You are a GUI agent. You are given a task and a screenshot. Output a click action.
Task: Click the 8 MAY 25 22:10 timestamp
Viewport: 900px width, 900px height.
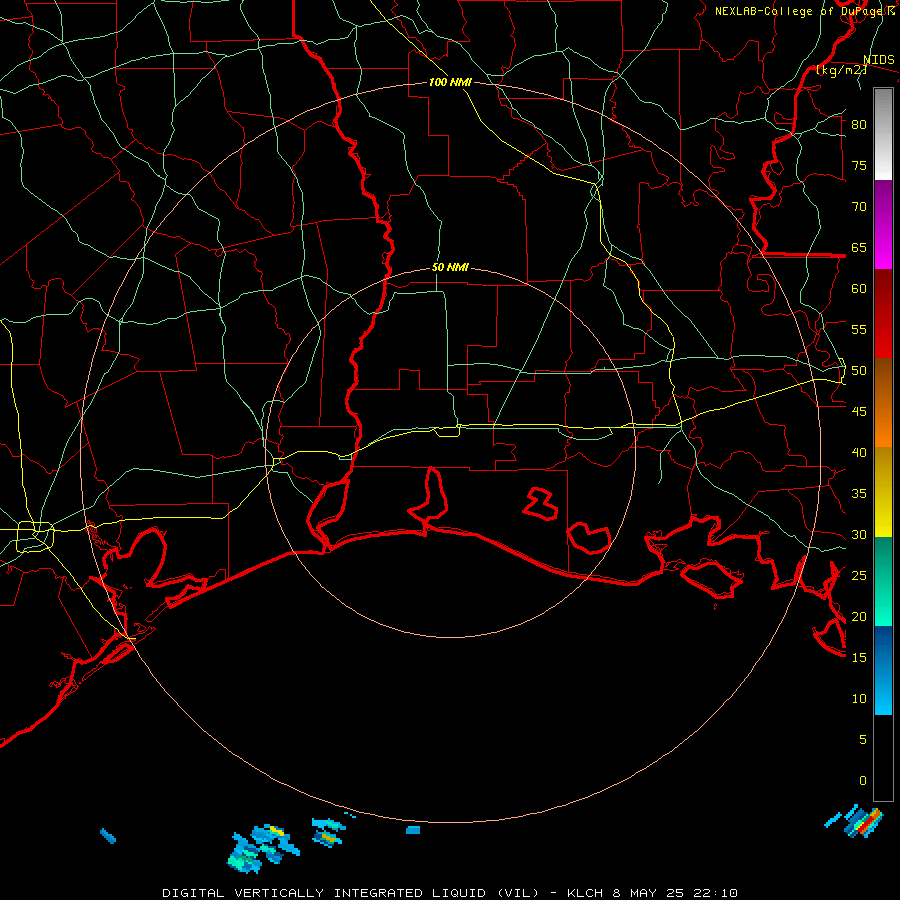(x=675, y=893)
